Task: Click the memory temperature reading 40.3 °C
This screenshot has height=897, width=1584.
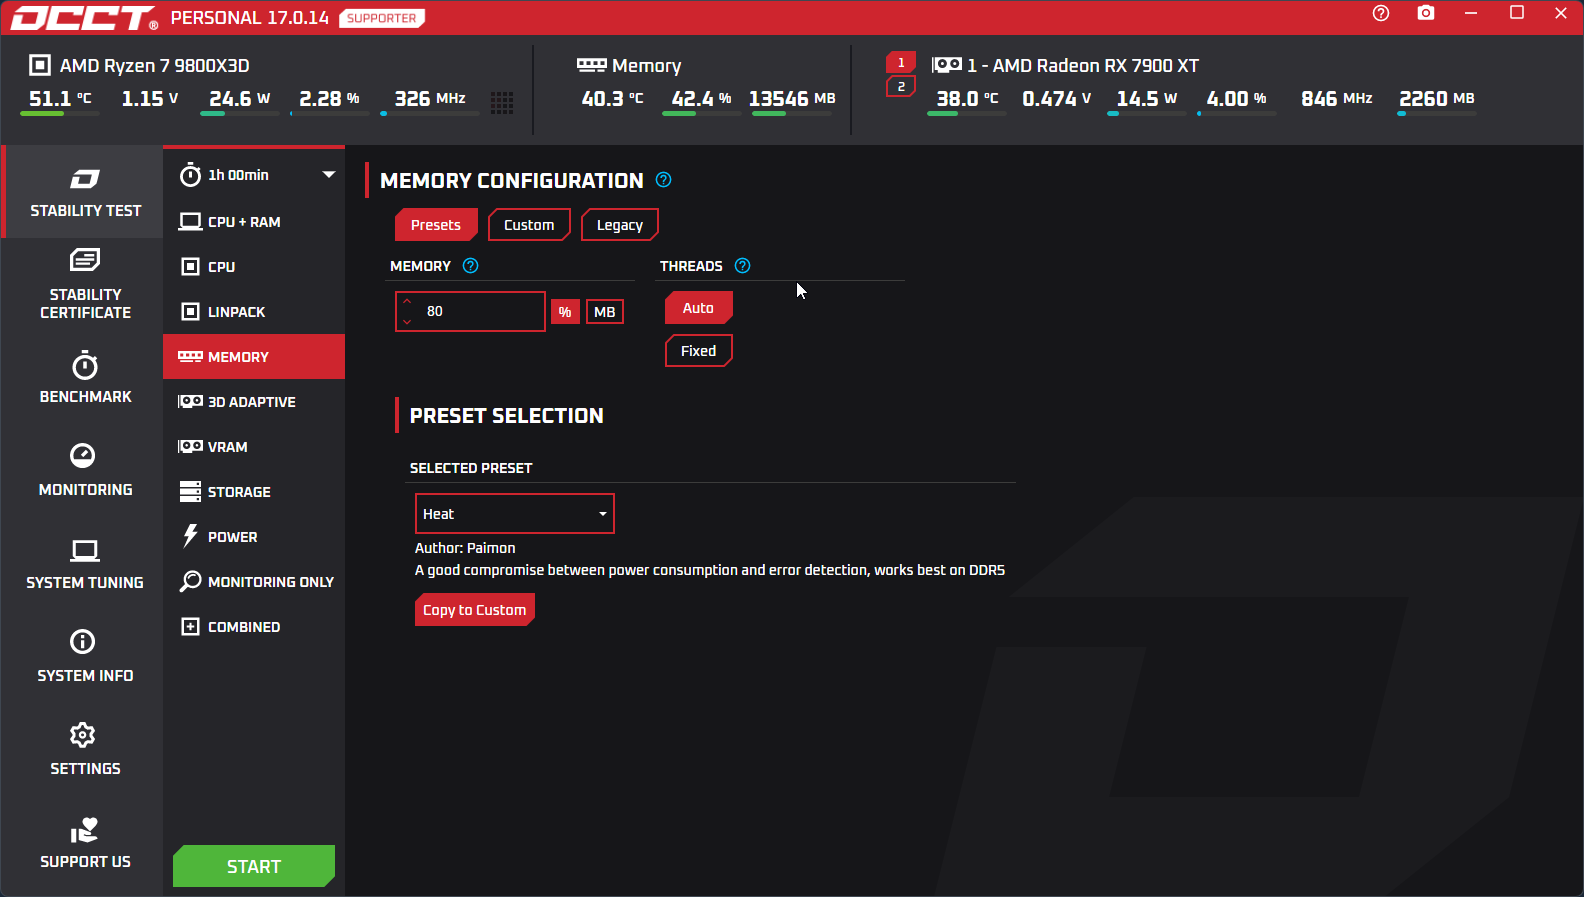Action: pyautogui.click(x=613, y=99)
